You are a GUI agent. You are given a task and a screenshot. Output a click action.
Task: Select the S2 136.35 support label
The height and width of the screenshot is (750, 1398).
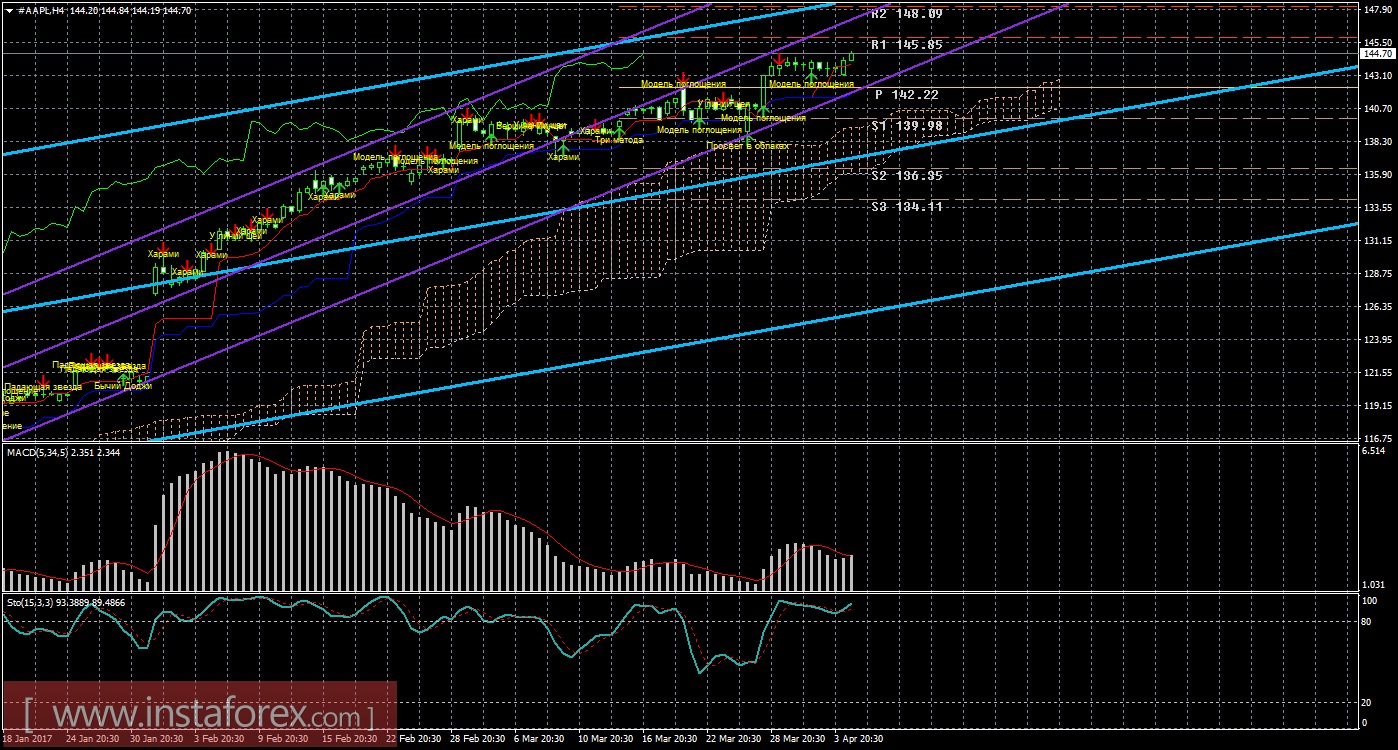point(907,175)
